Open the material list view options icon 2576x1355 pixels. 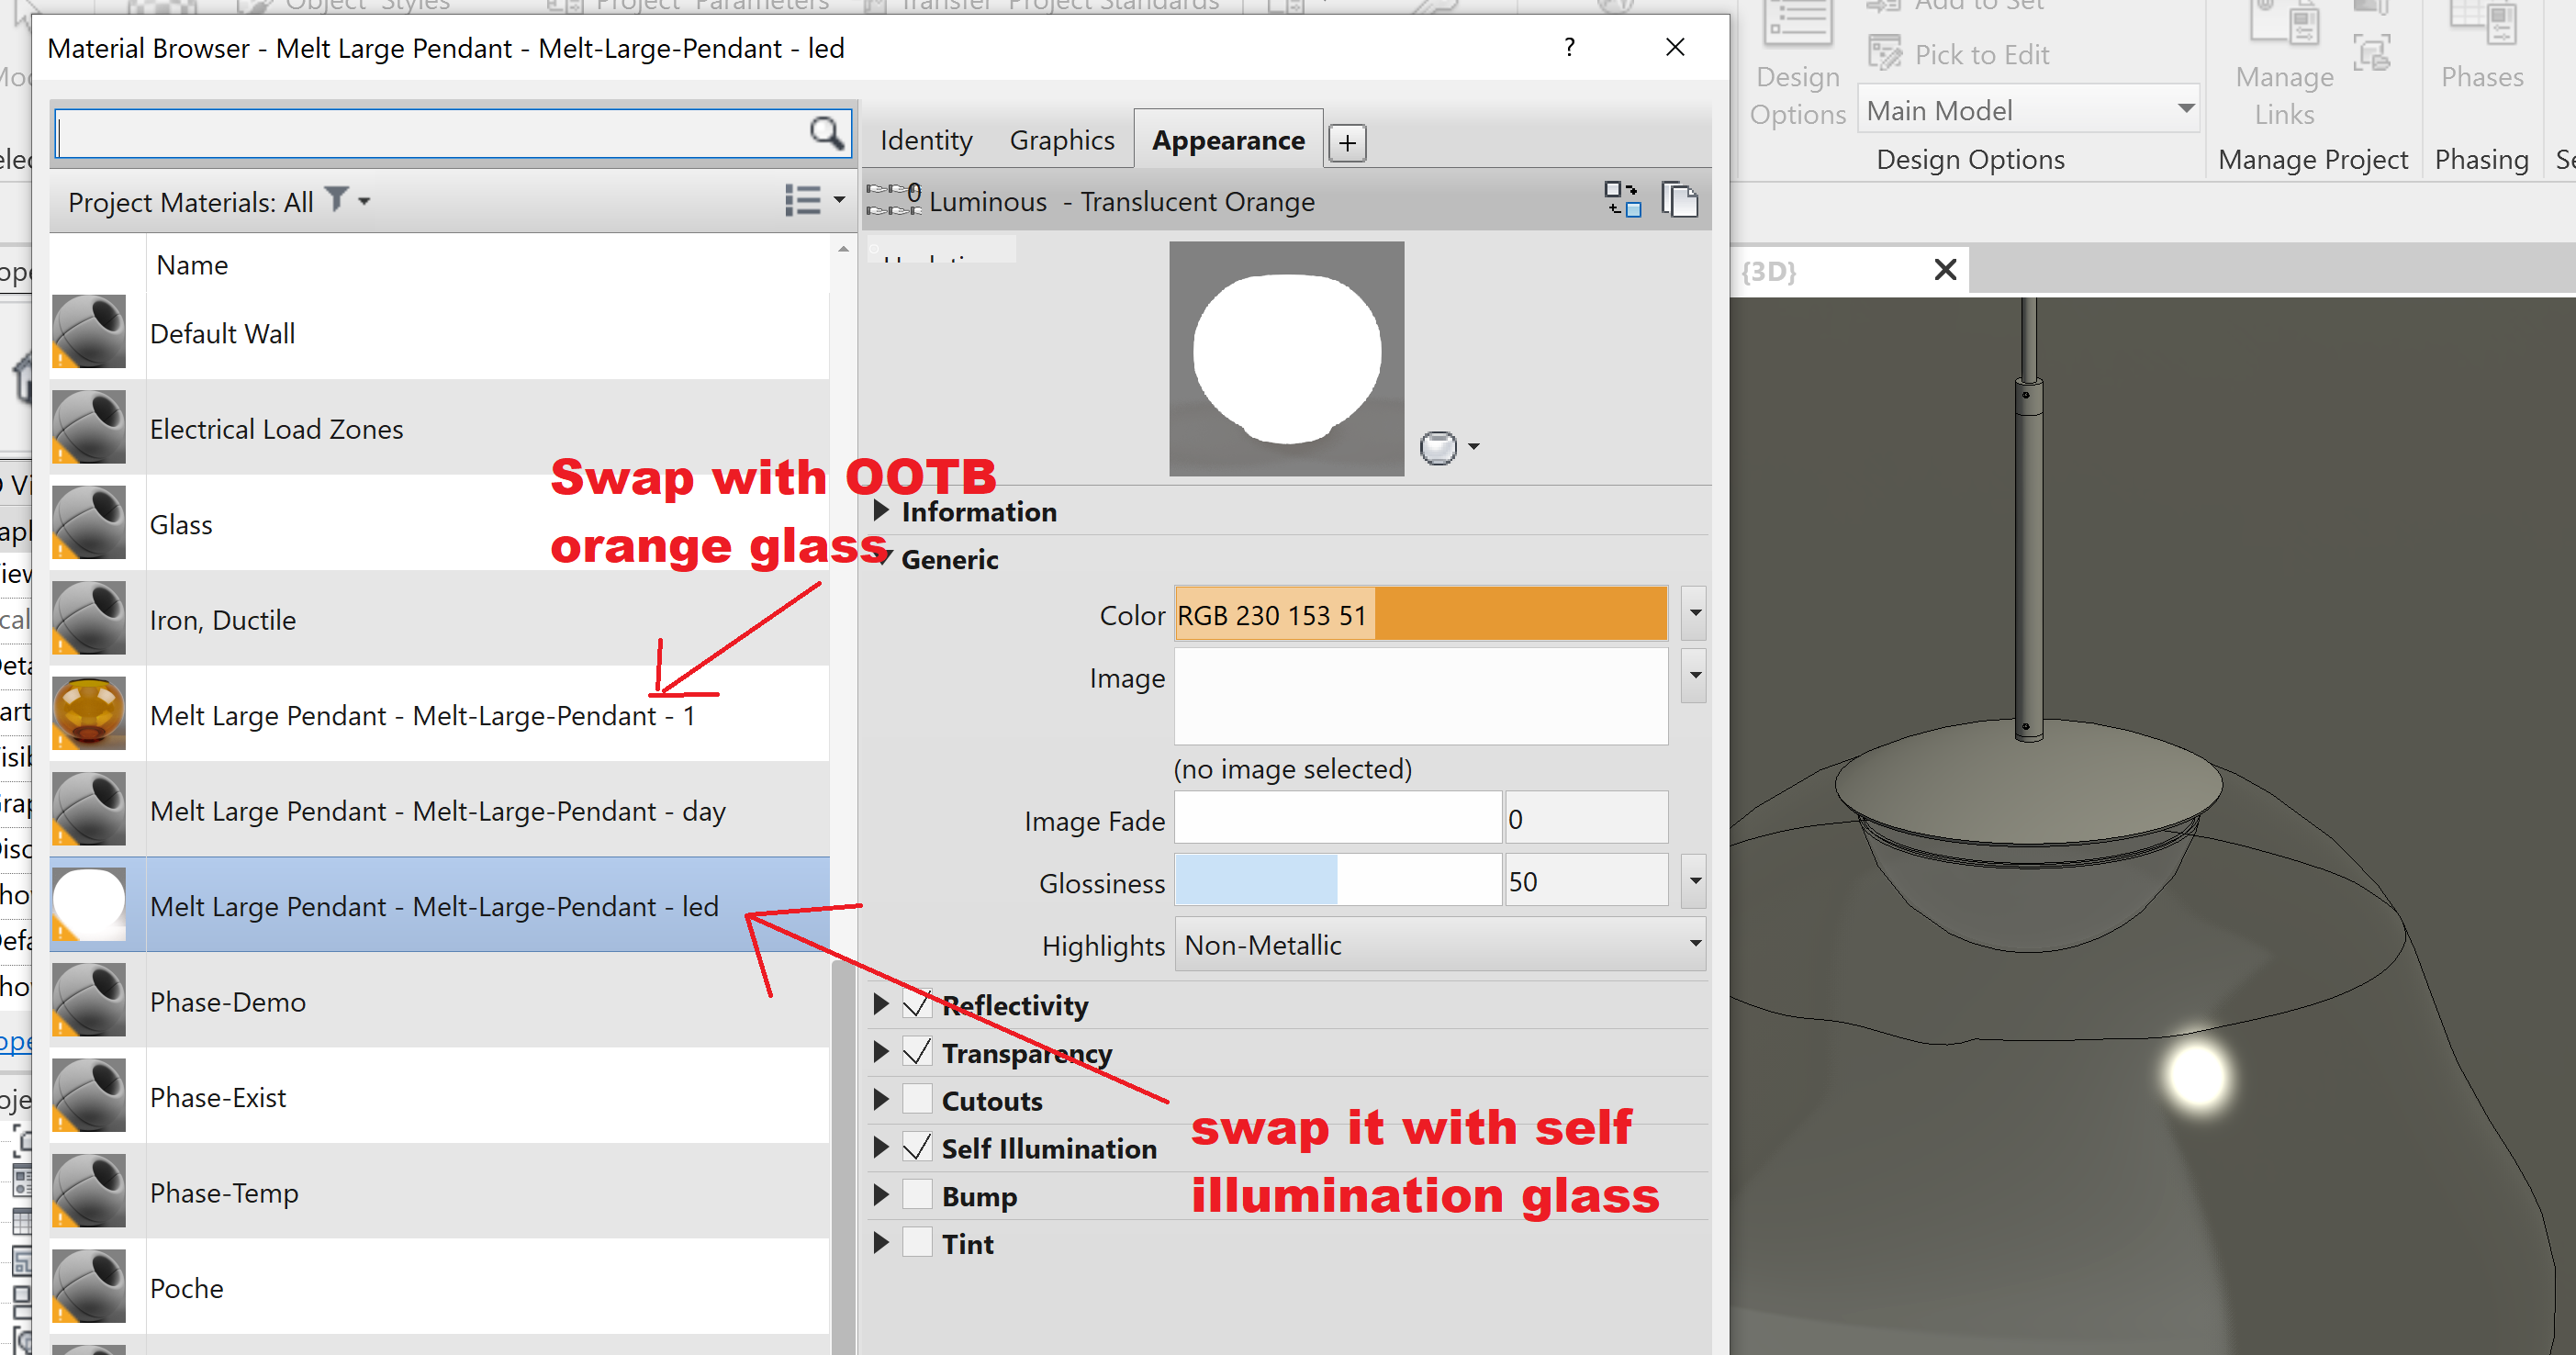pos(804,200)
